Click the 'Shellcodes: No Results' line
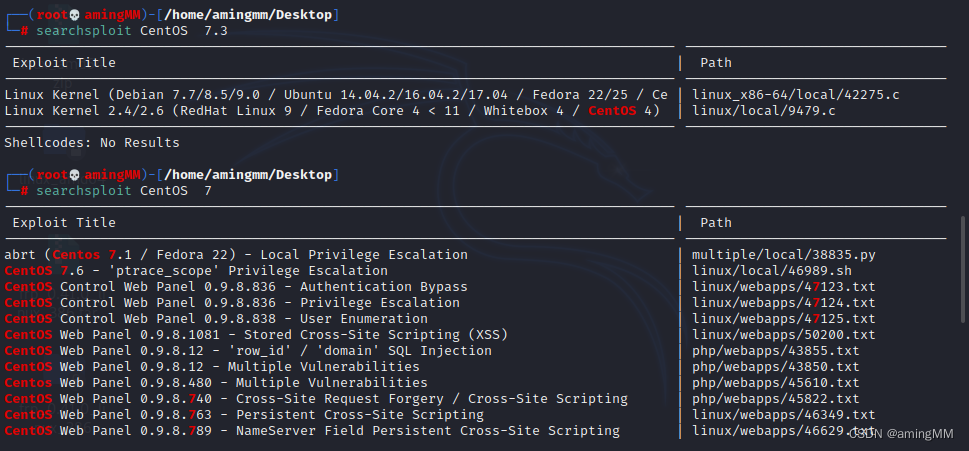The height and width of the screenshot is (451, 969). pyautogui.click(x=91, y=143)
